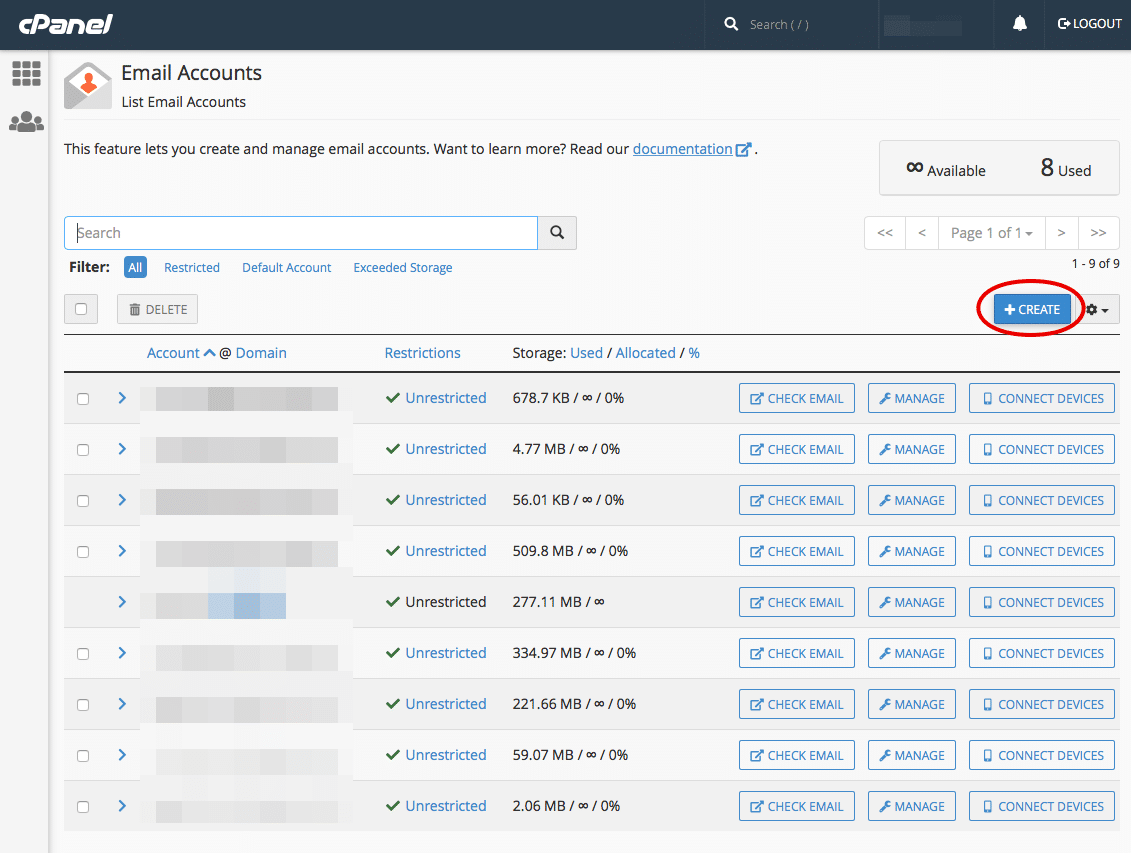Click the cPanel logo
This screenshot has width=1131, height=853.
[x=66, y=24]
